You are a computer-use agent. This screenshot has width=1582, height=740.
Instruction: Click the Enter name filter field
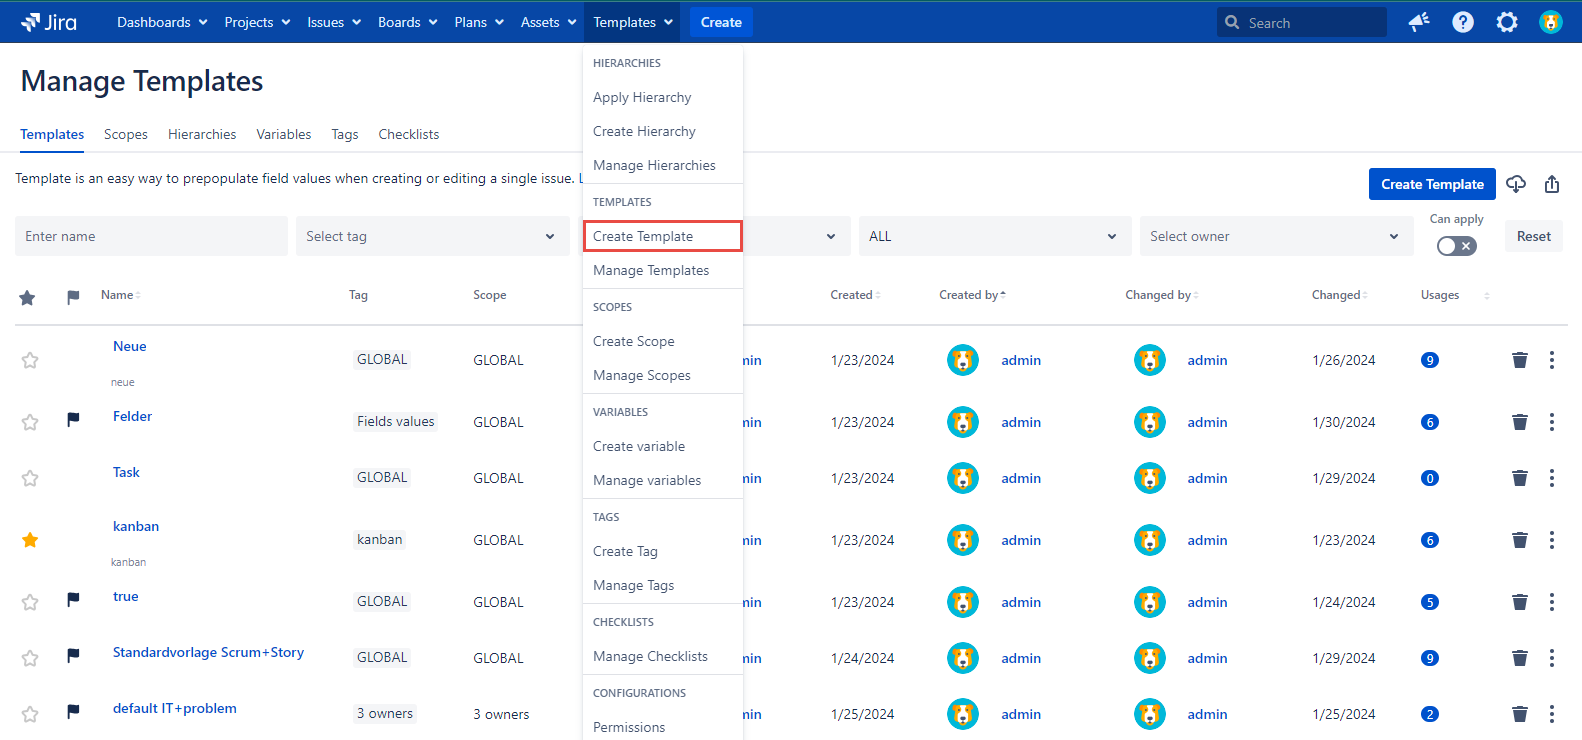[151, 236]
